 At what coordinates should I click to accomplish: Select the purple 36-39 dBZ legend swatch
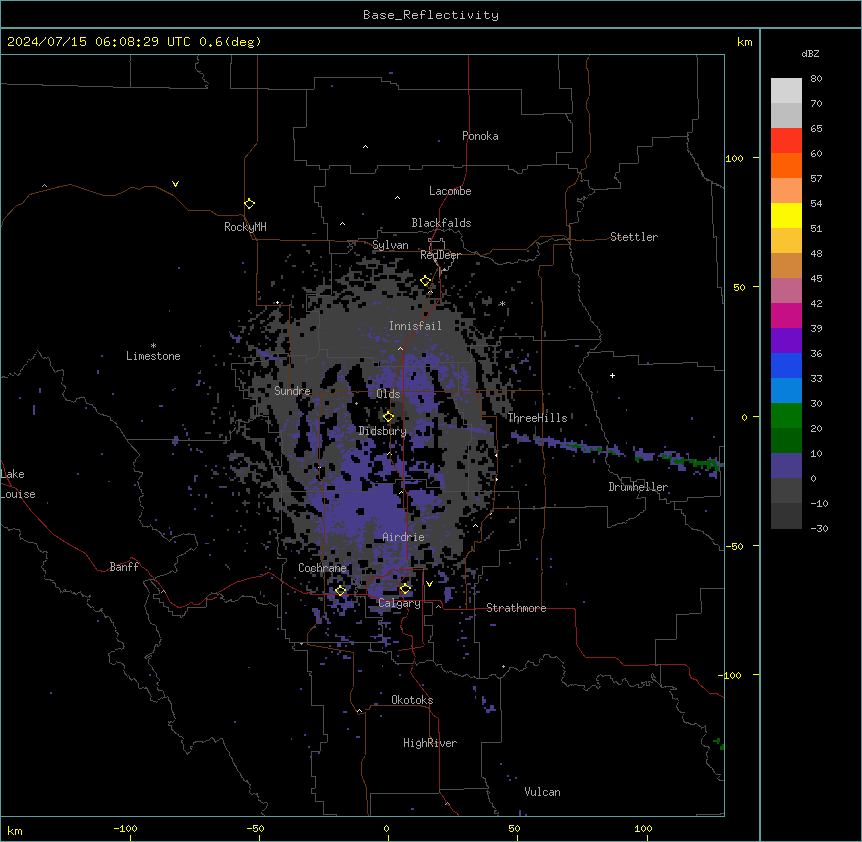[786, 340]
